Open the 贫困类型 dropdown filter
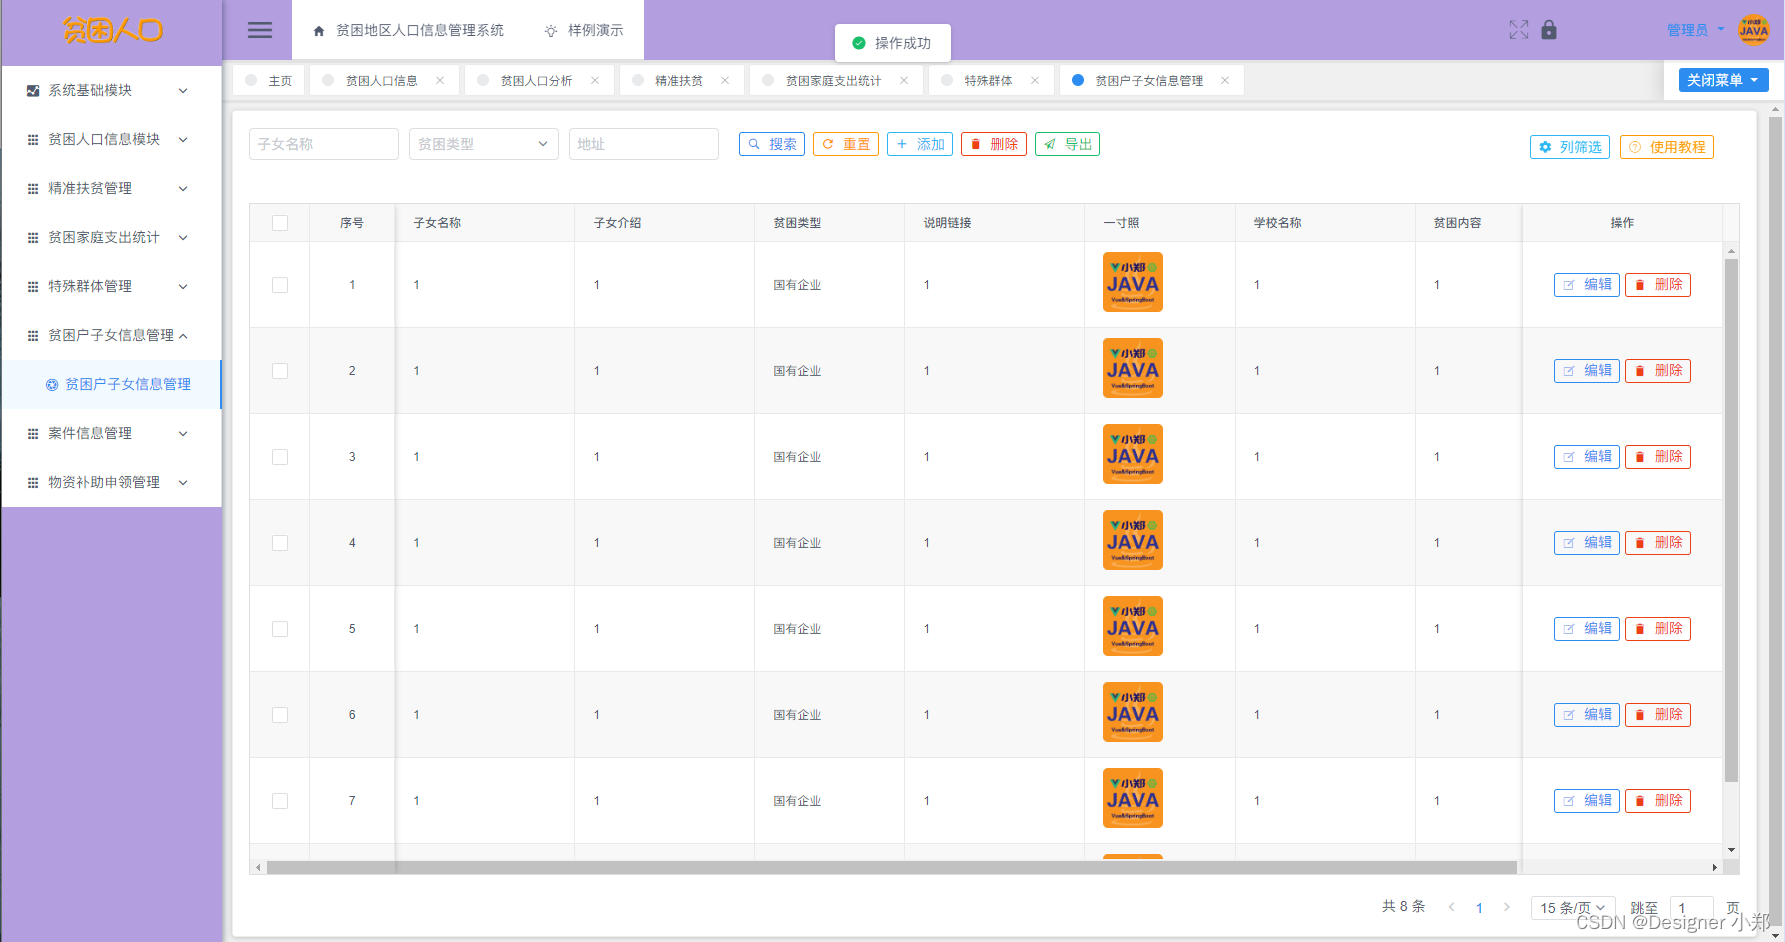The height and width of the screenshot is (942, 1785). pyautogui.click(x=484, y=144)
